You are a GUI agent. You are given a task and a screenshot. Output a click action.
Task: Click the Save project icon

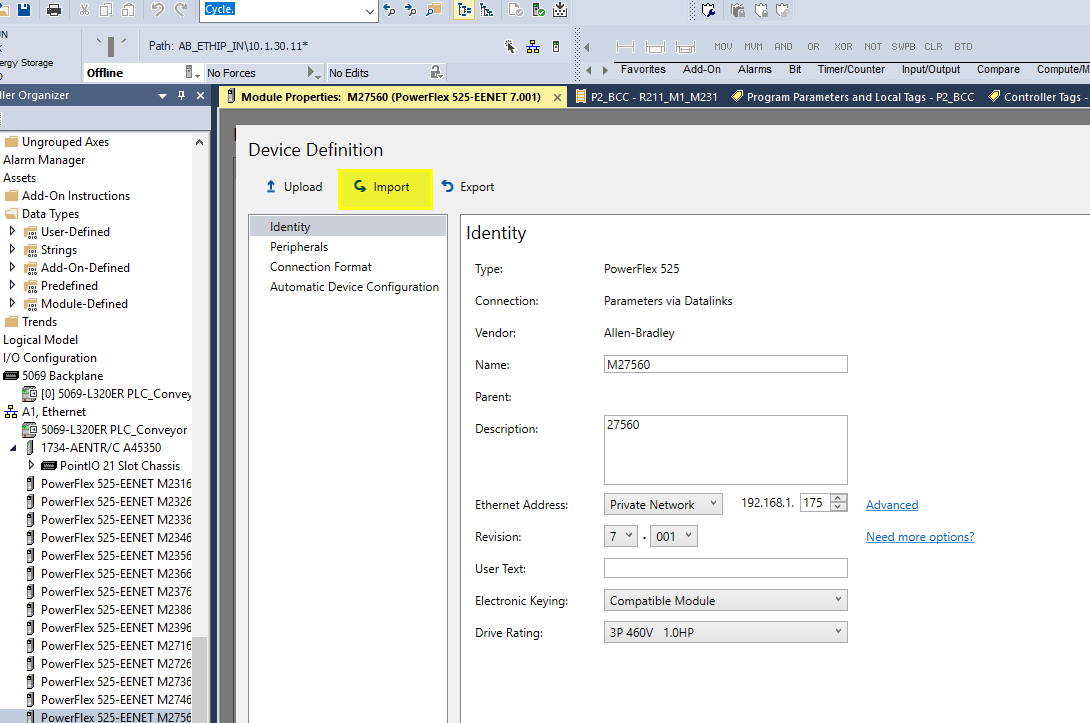(24, 10)
